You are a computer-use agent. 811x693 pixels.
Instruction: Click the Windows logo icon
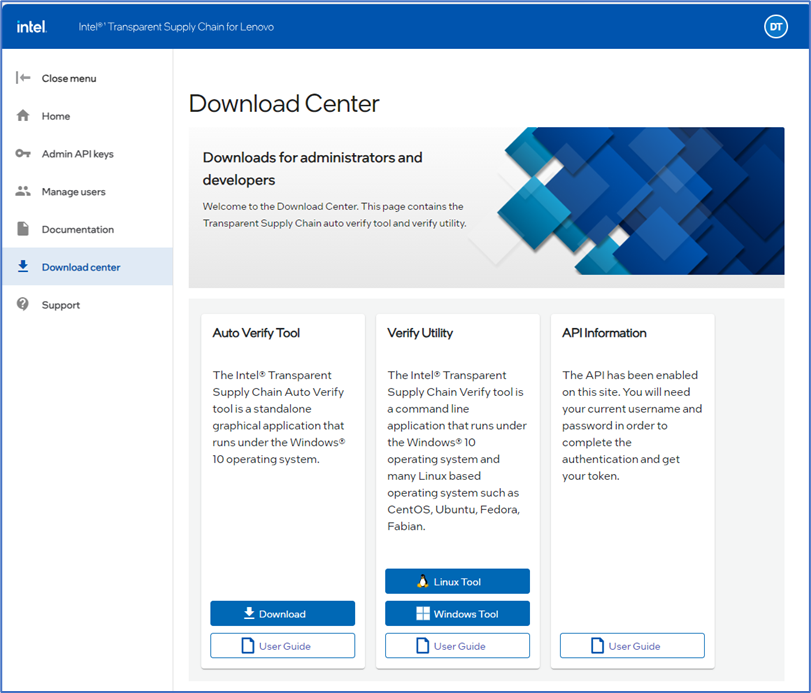point(423,613)
